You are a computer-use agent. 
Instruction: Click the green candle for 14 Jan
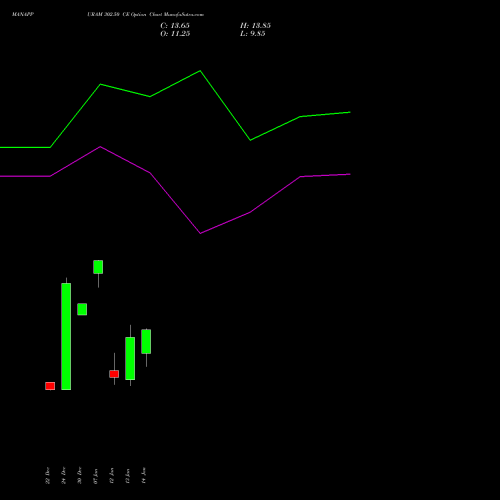(146, 342)
